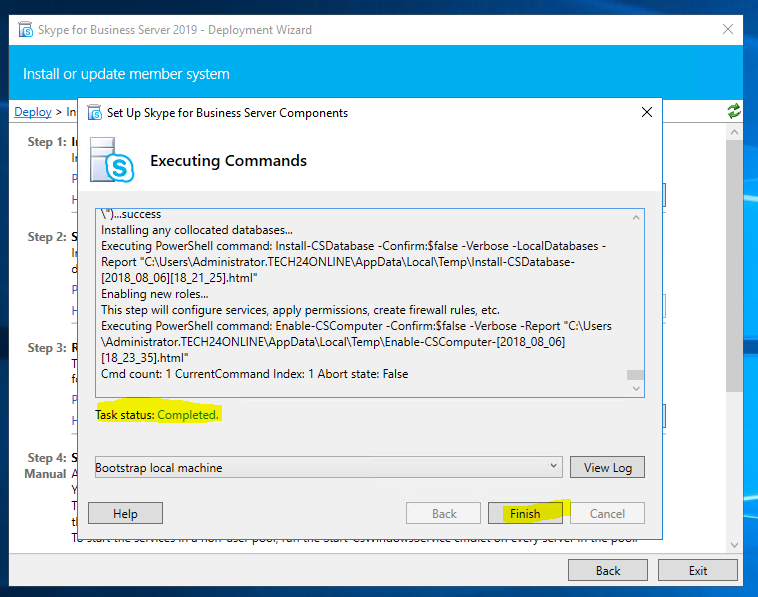Click the bottom Back button in Deployment Wizard
This screenshot has height=597, width=758.
[608, 570]
